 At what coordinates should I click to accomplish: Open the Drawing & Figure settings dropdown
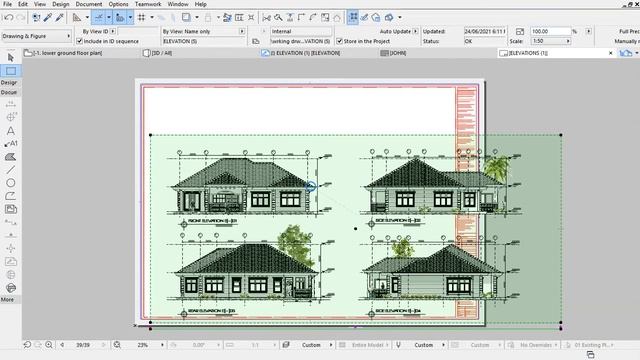tap(37, 36)
